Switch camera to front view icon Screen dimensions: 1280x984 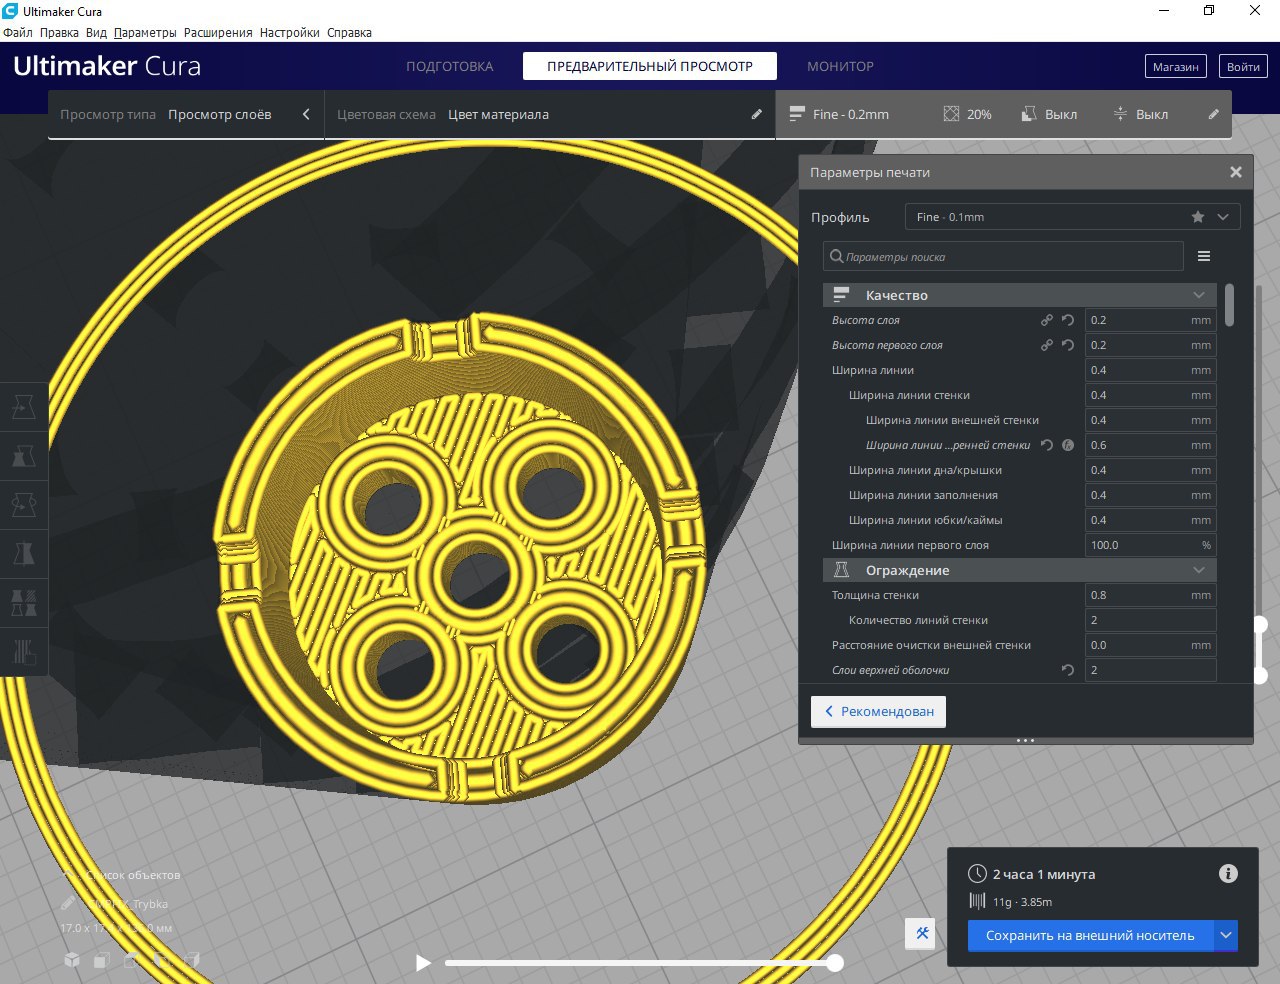pos(101,960)
